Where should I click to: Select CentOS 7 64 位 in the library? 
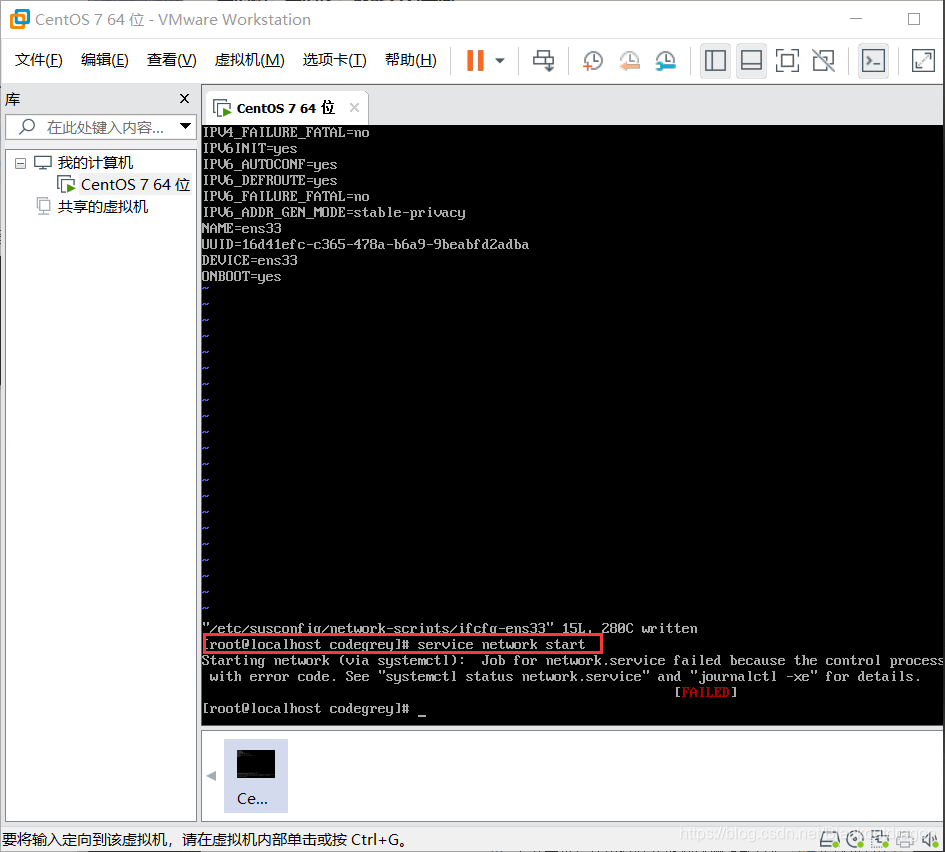pyautogui.click(x=135, y=184)
